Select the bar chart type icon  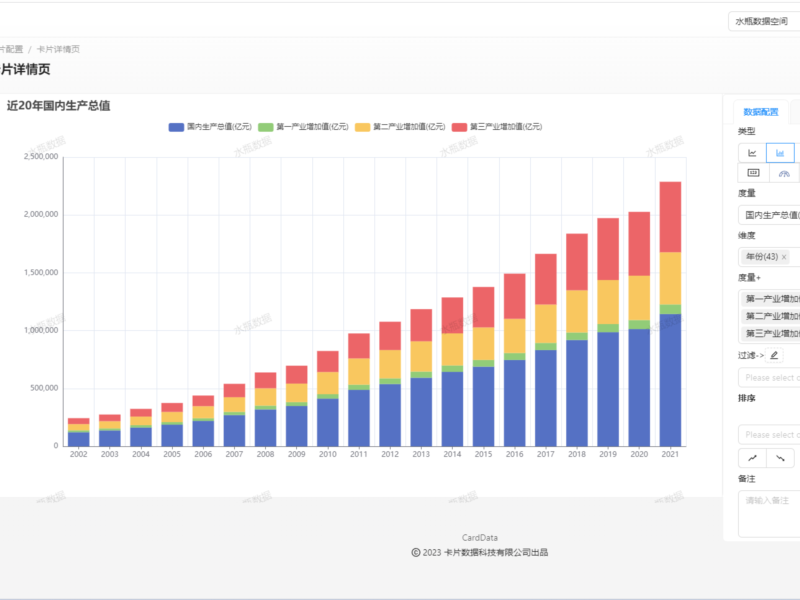pyautogui.click(x=780, y=153)
